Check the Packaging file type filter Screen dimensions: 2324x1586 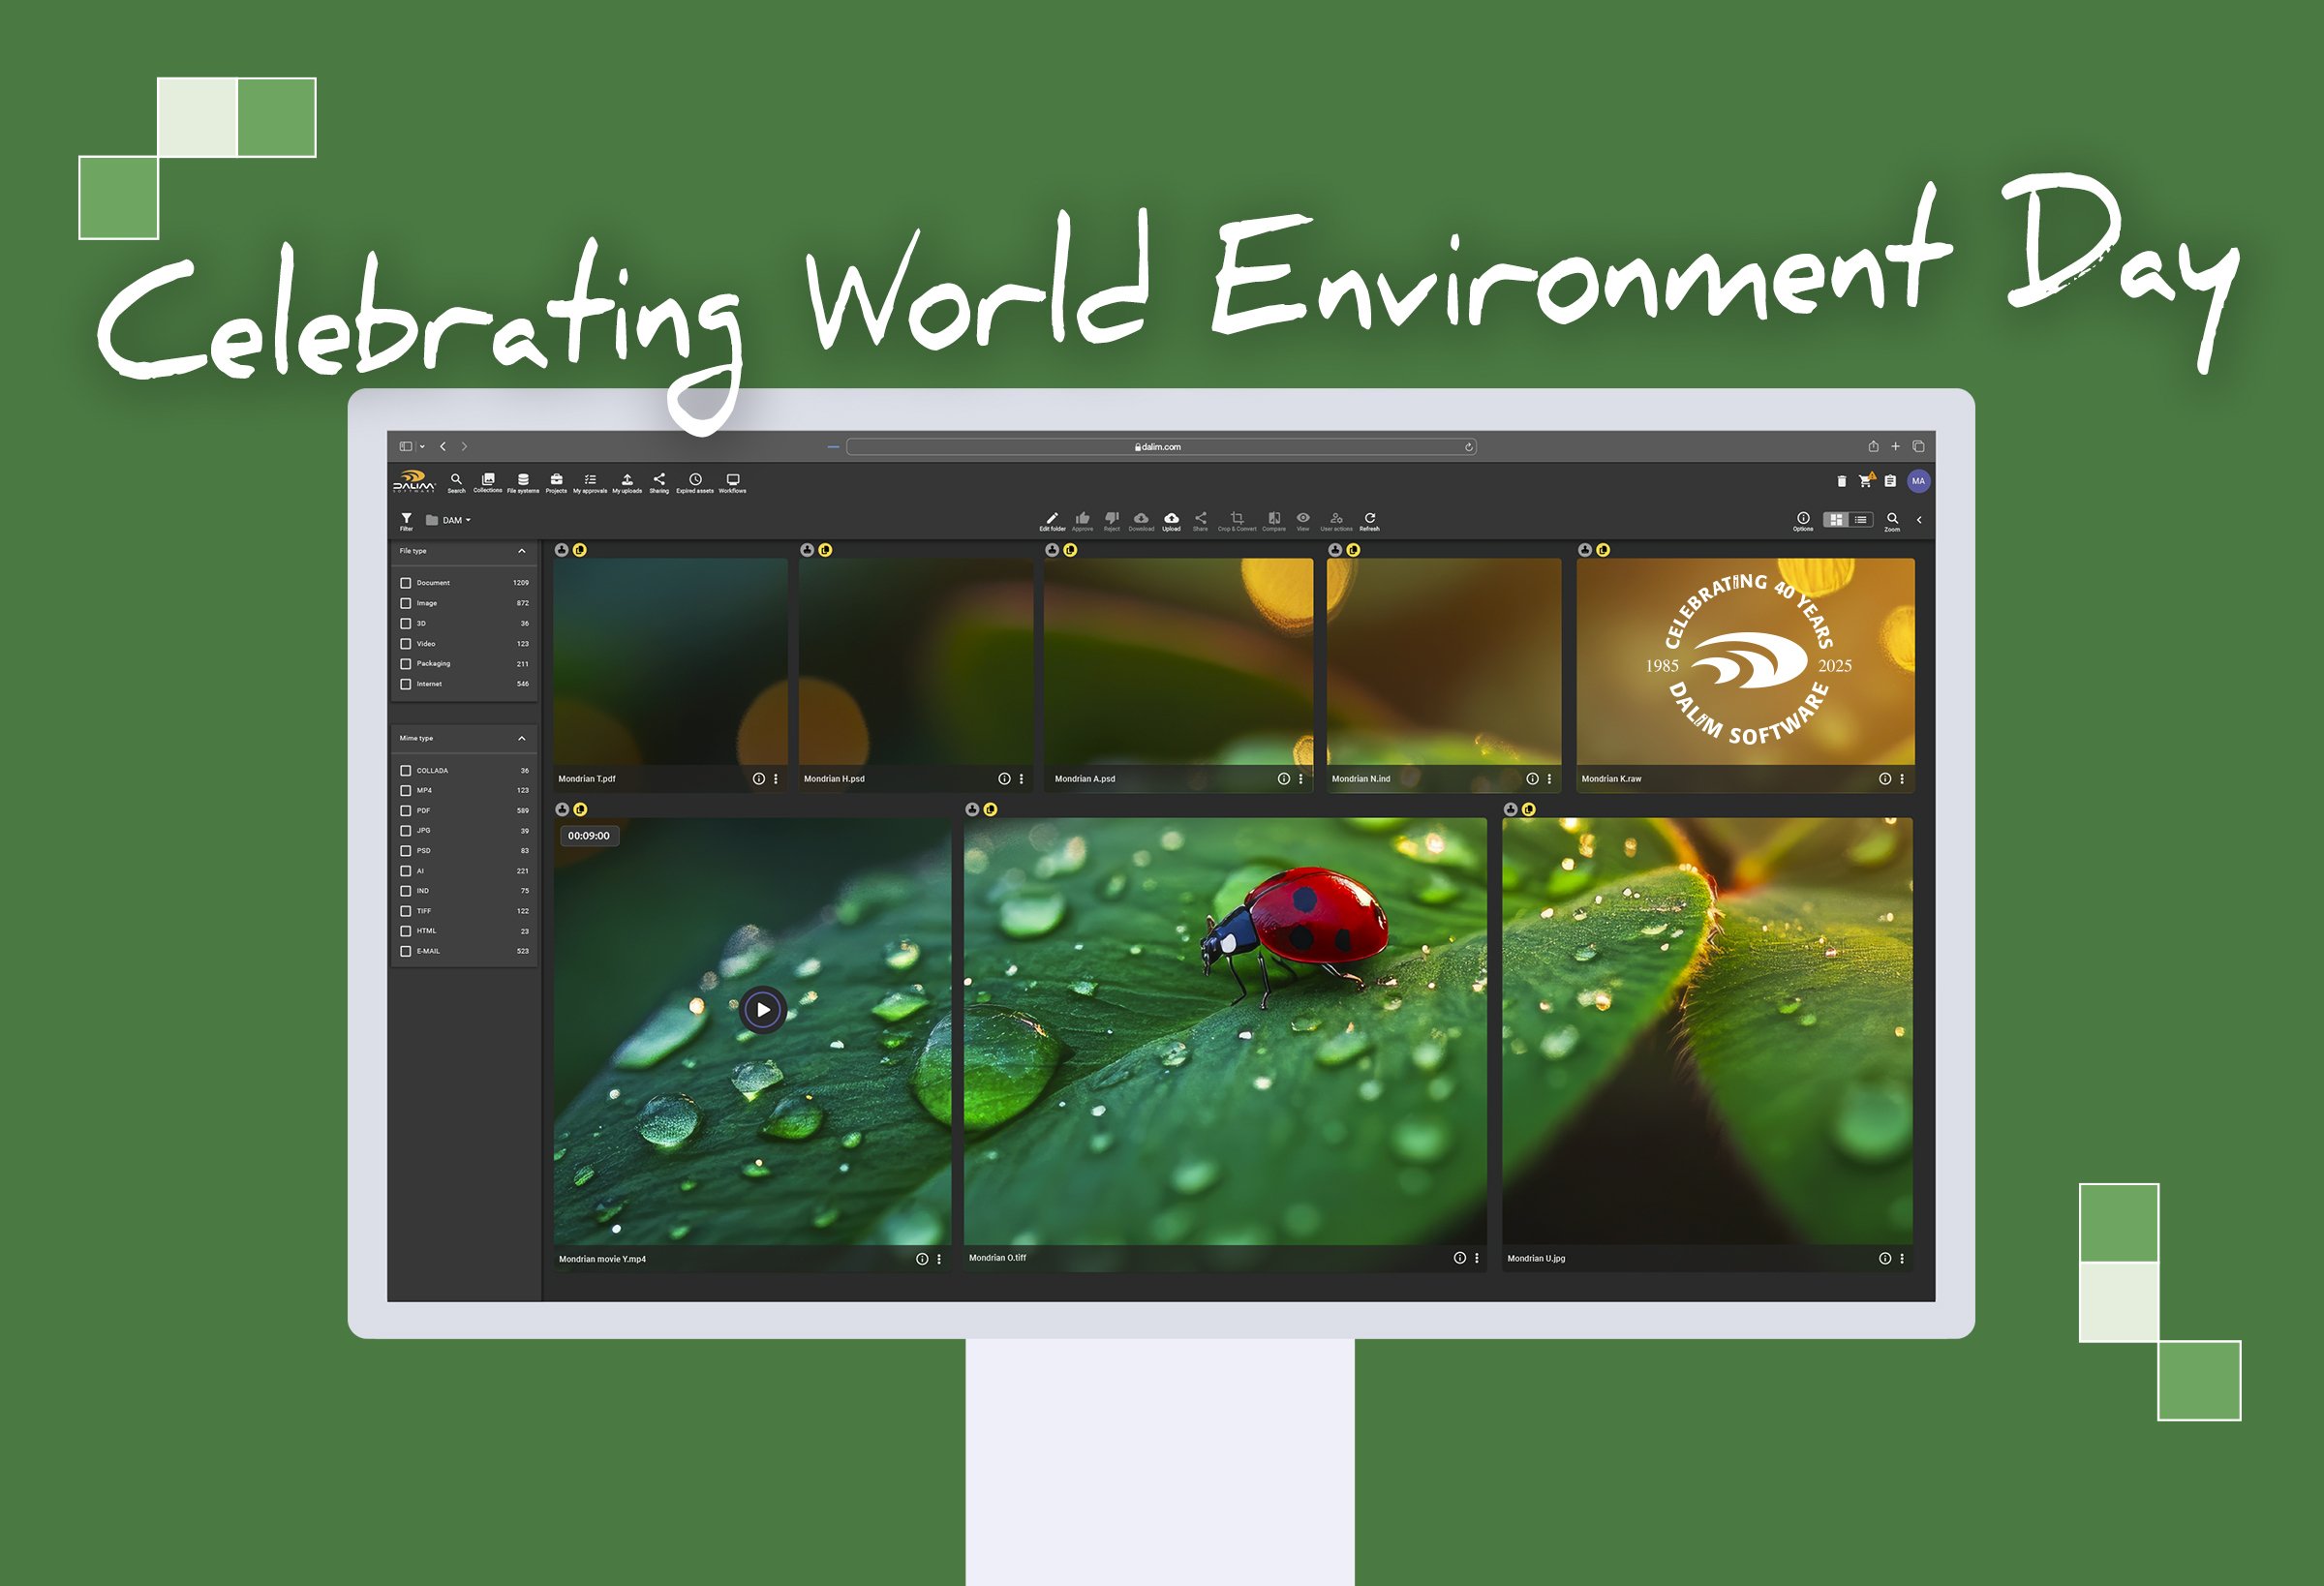point(405,664)
